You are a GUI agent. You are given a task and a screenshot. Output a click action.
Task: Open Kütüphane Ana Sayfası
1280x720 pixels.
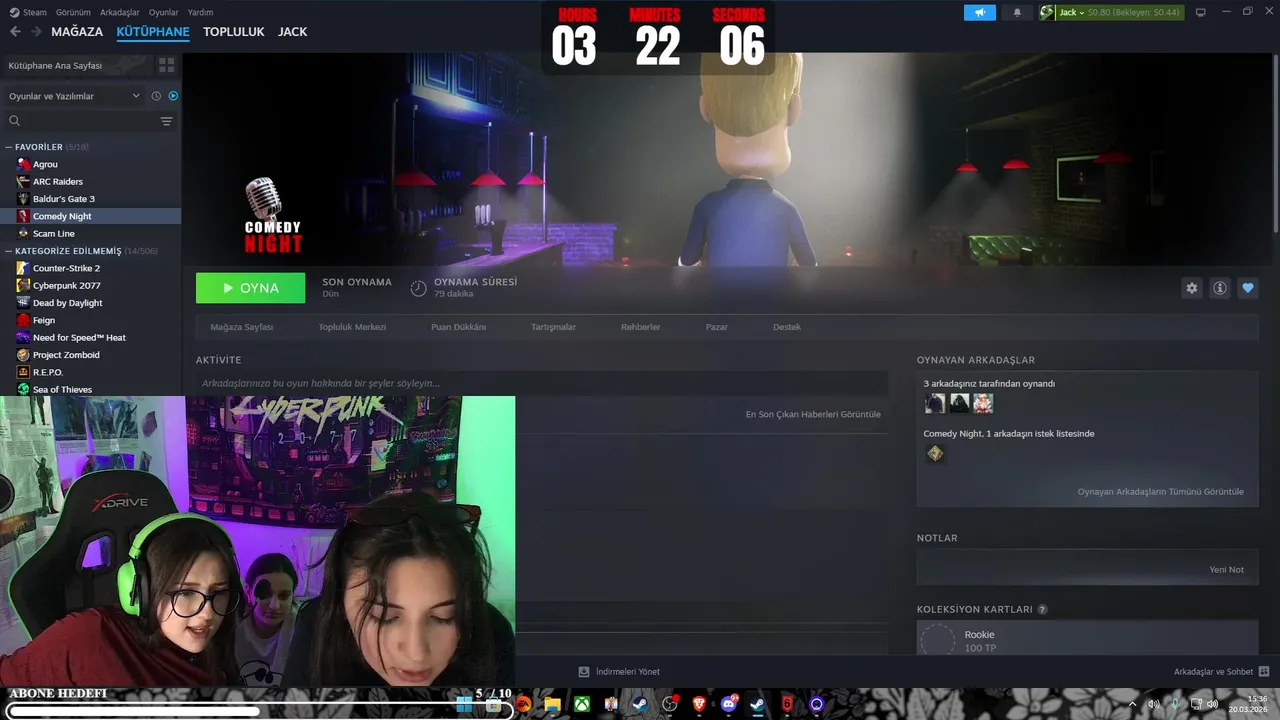(78, 65)
